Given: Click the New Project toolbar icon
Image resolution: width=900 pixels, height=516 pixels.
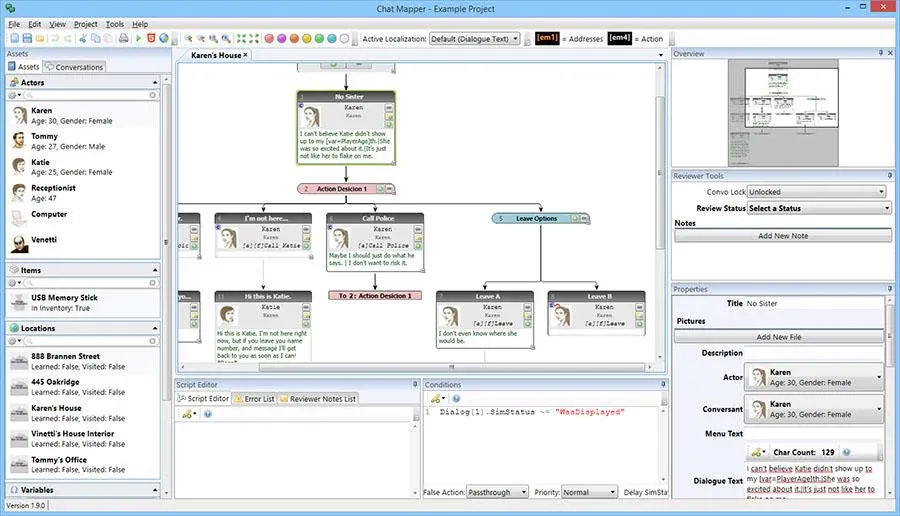Looking at the screenshot, I should point(14,38).
